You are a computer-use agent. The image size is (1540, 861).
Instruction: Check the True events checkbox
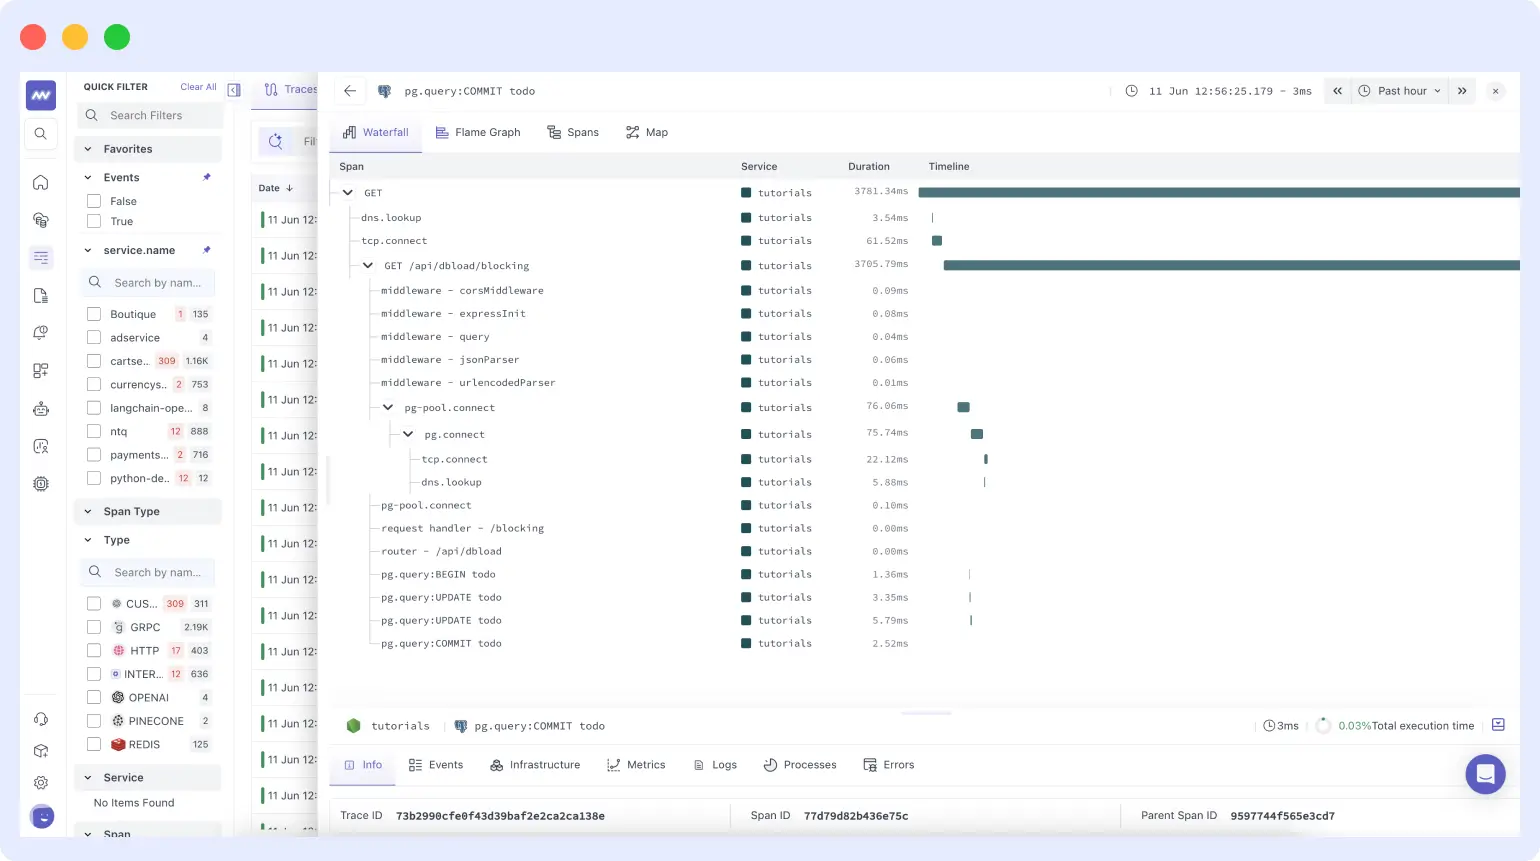(x=94, y=221)
